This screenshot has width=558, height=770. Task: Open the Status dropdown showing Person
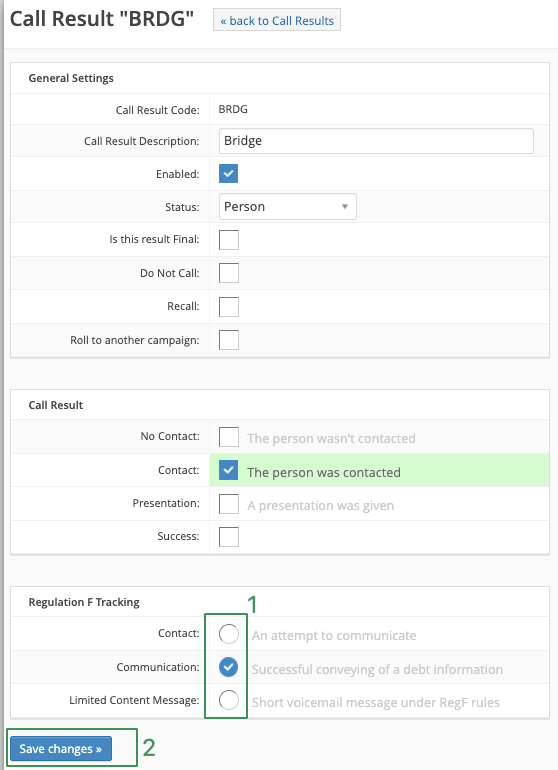[x=287, y=207]
